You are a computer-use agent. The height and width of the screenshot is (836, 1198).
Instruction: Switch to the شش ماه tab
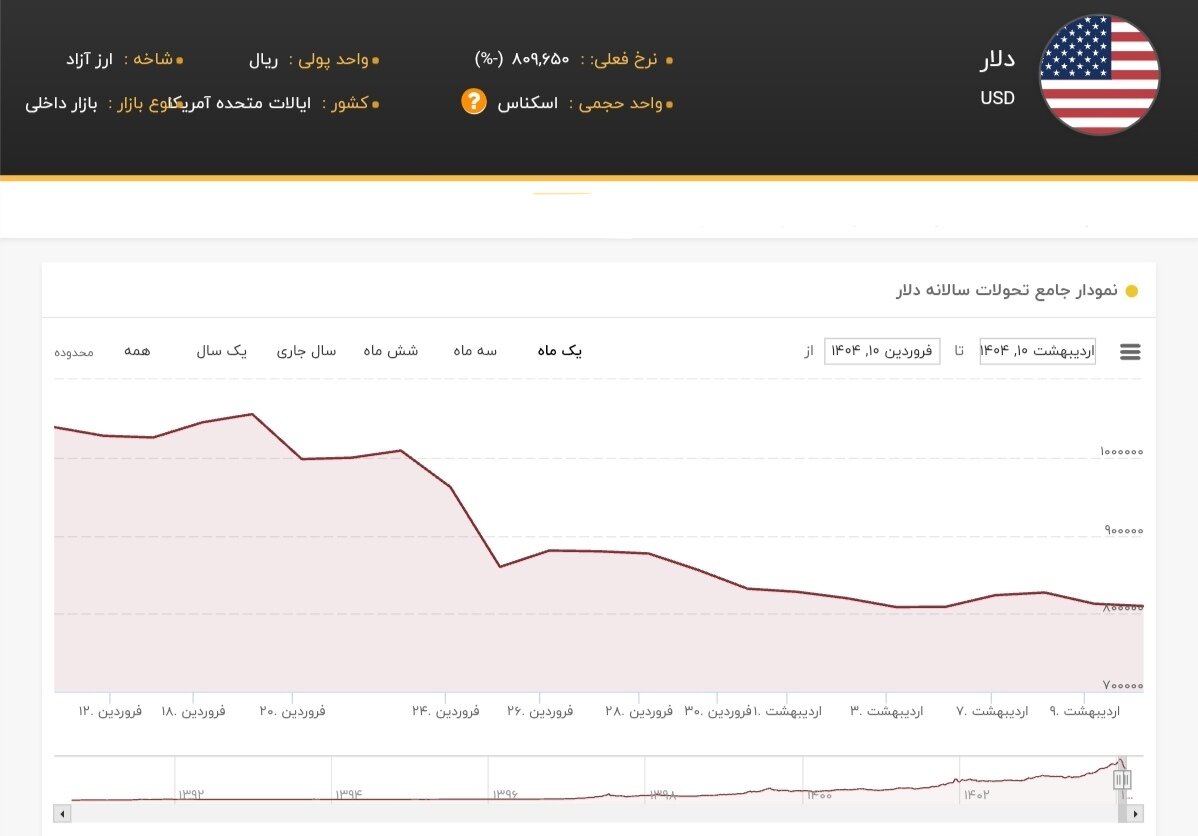[391, 351]
